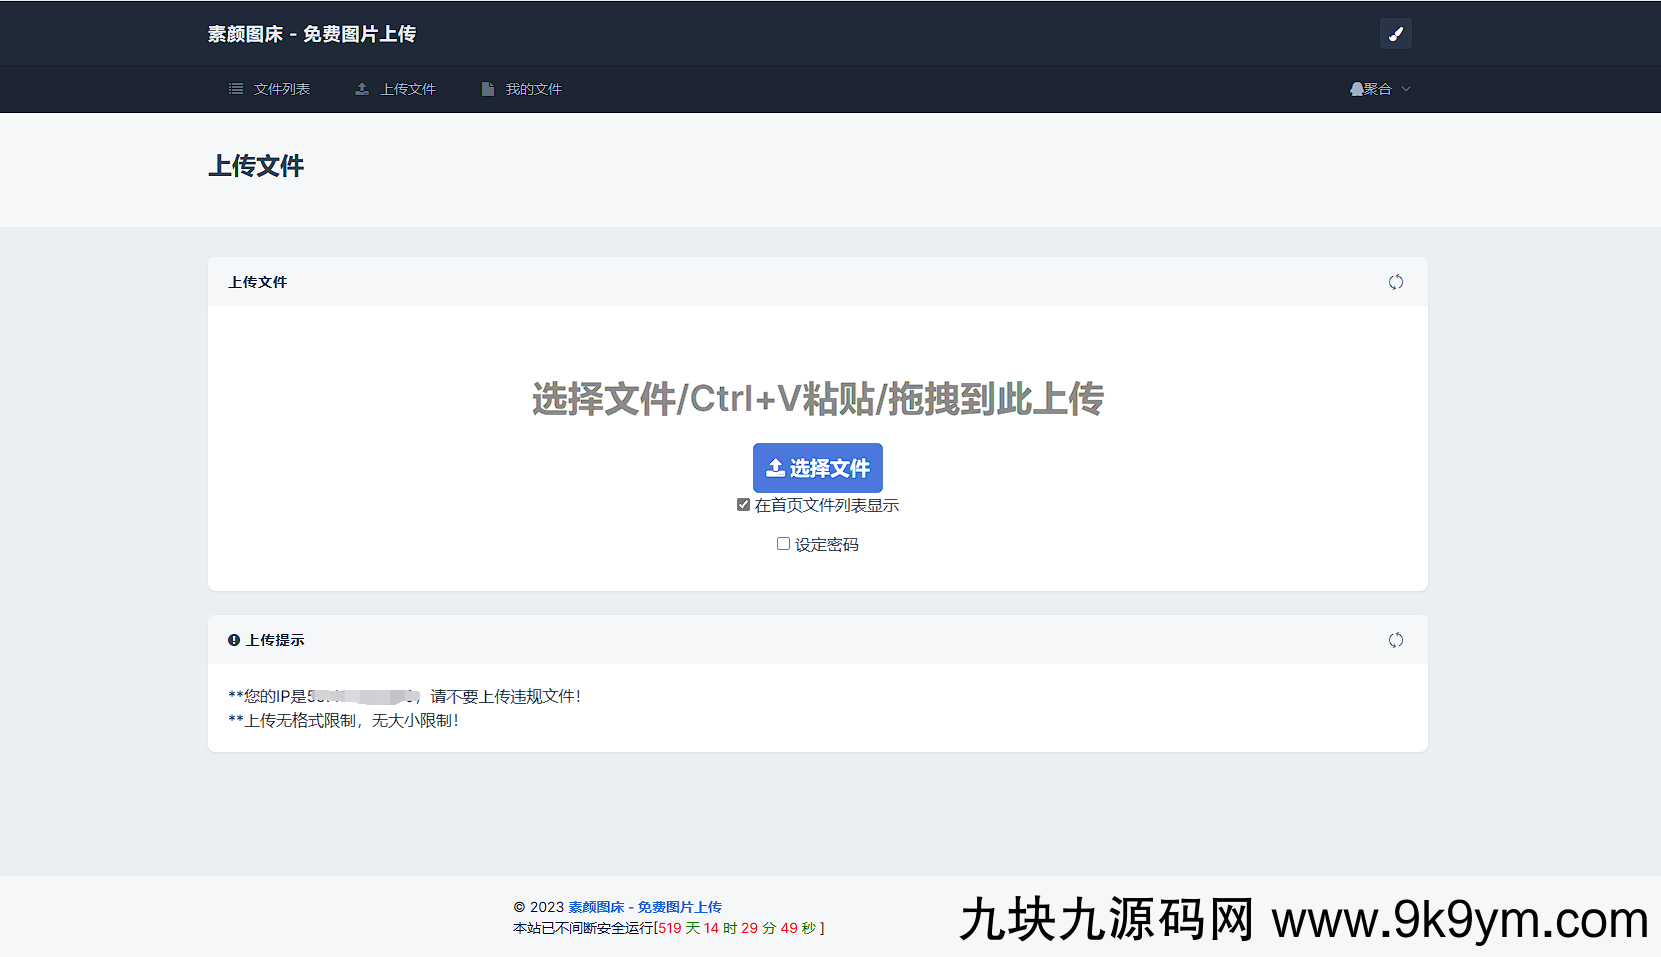
Task: Click the drag-and-drop upload area text
Action: click(817, 398)
